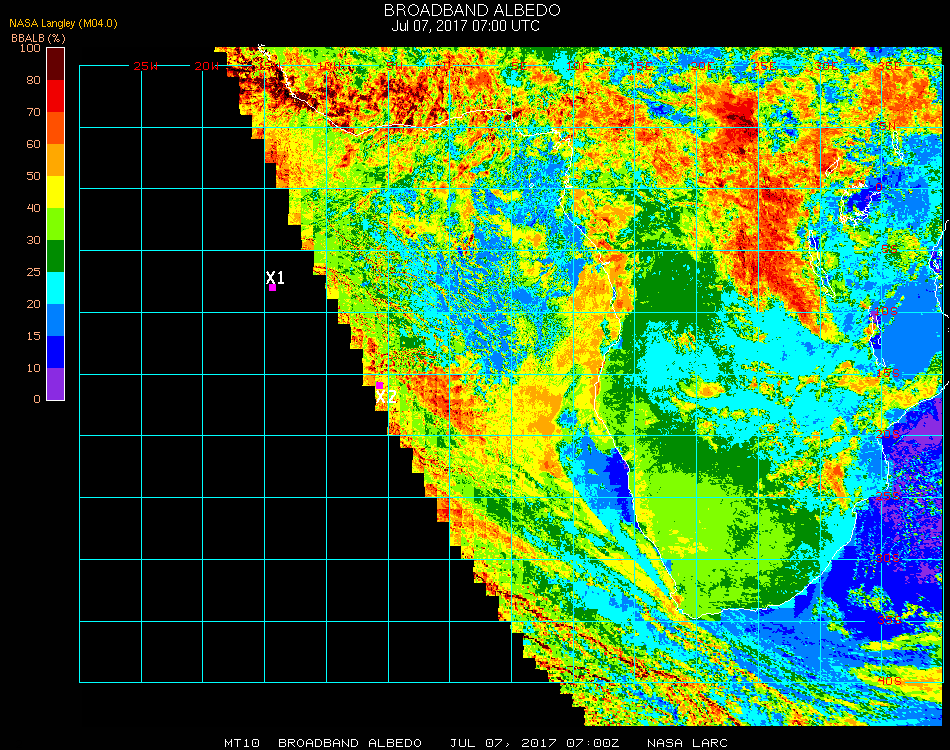950x750 pixels.
Task: Click the legend value '80'
Action: (33, 80)
